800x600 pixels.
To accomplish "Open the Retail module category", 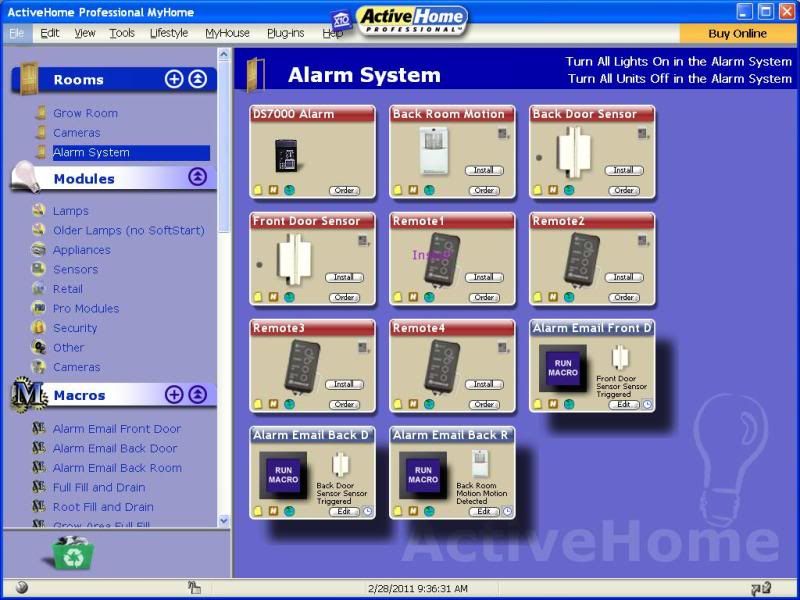I will pos(67,289).
